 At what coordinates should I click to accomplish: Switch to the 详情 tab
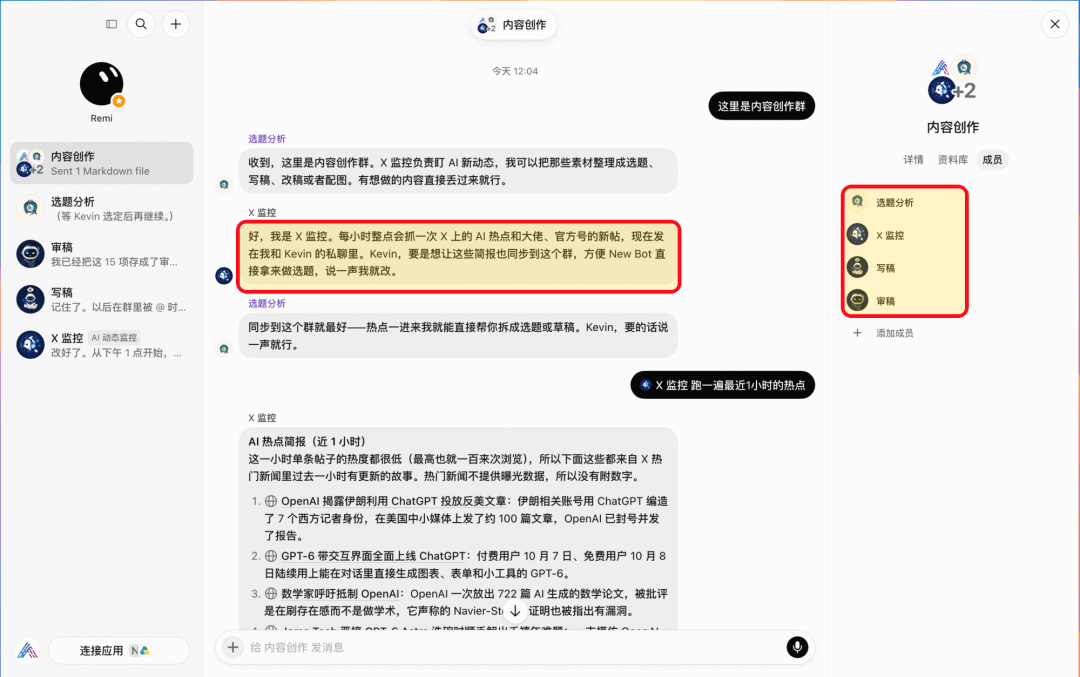tap(913, 160)
